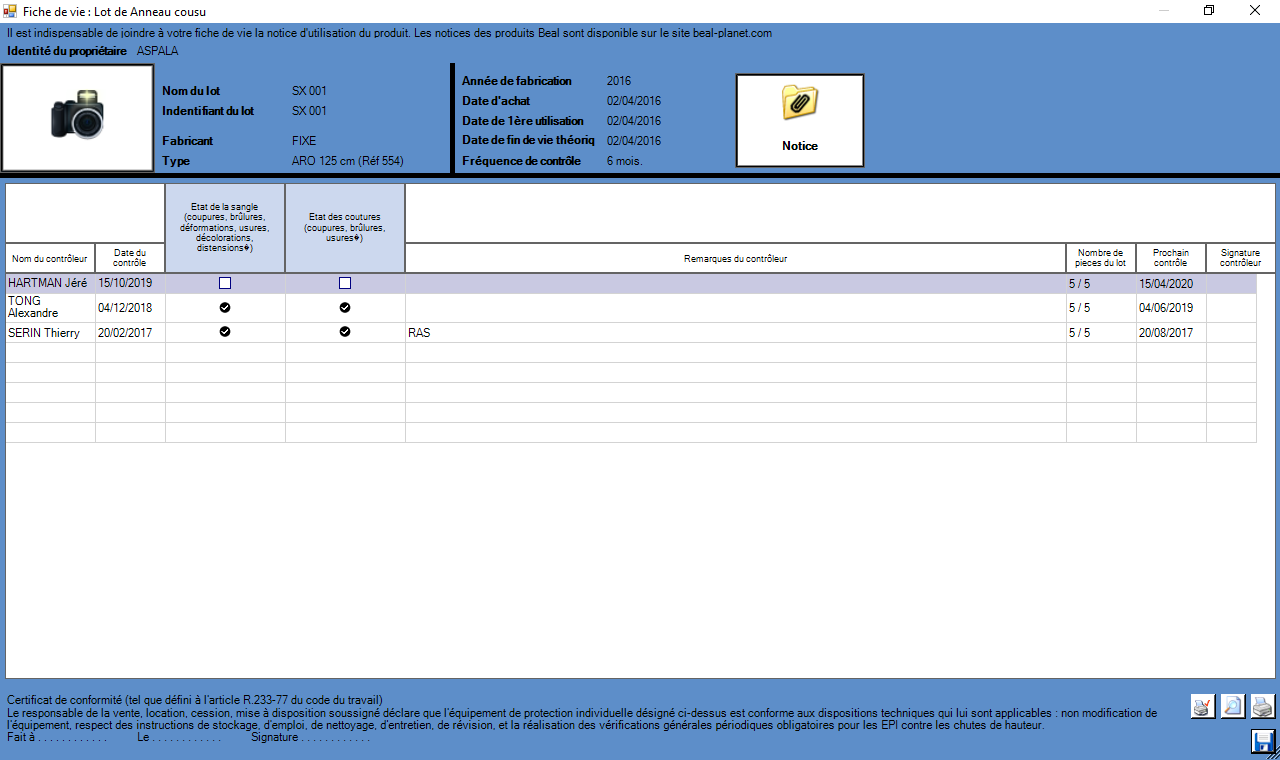The width and height of the screenshot is (1280, 760).
Task: Select the Etat des coutures column header
Action: (x=345, y=228)
